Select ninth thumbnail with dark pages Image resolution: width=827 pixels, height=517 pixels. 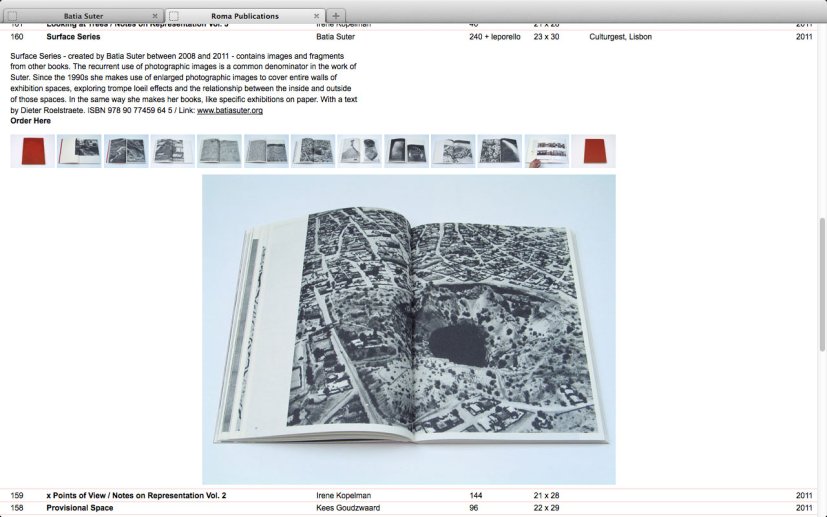[x=407, y=151]
